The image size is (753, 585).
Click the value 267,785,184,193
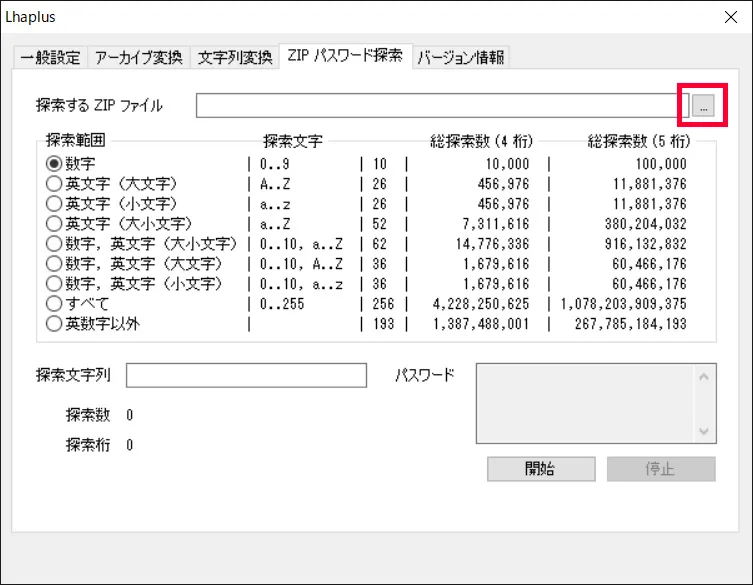pos(631,324)
